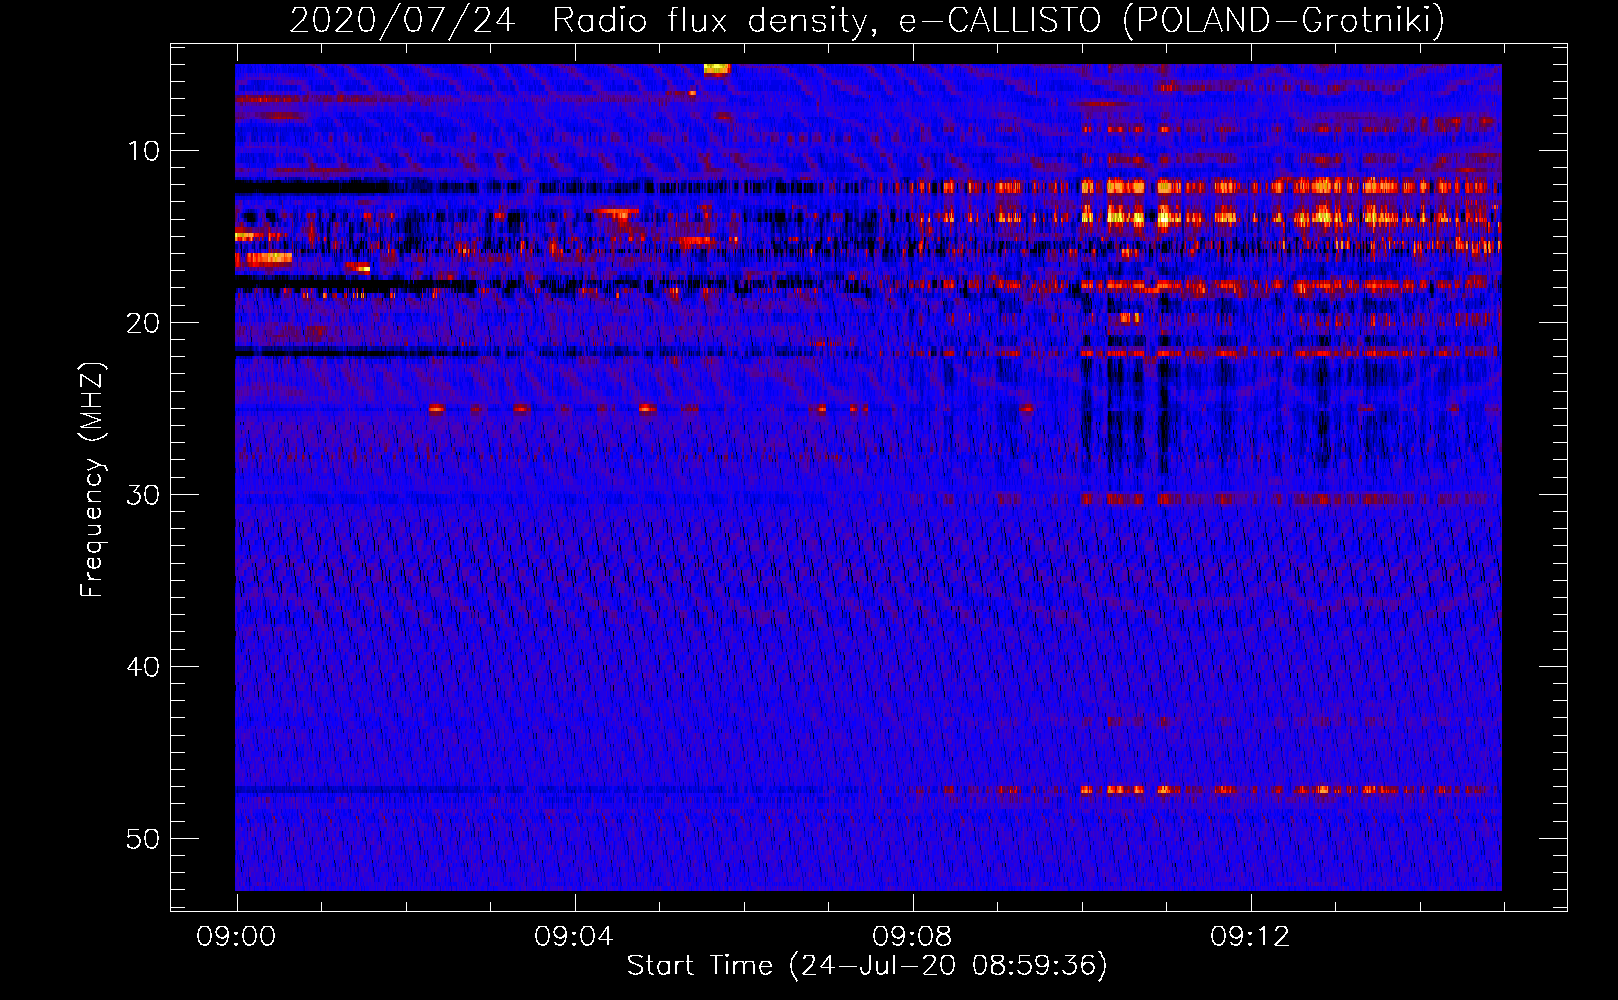Click the 10 MHz frequency tick label
Image resolution: width=1618 pixels, height=1000 pixels.
(x=144, y=151)
